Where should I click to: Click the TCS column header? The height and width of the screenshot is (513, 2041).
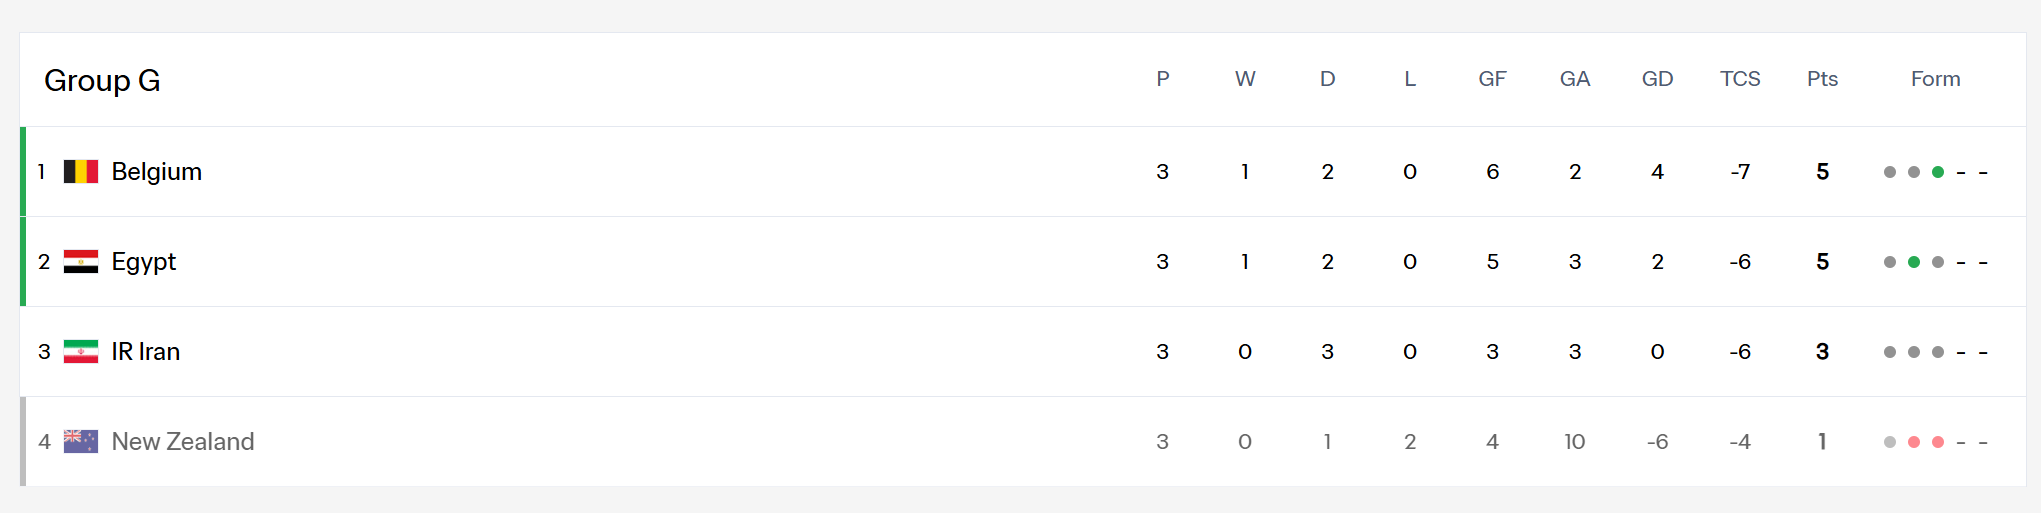point(1740,79)
